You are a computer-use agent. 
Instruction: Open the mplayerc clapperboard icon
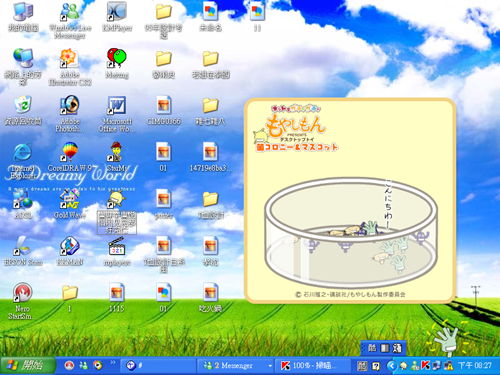pyautogui.click(x=117, y=251)
